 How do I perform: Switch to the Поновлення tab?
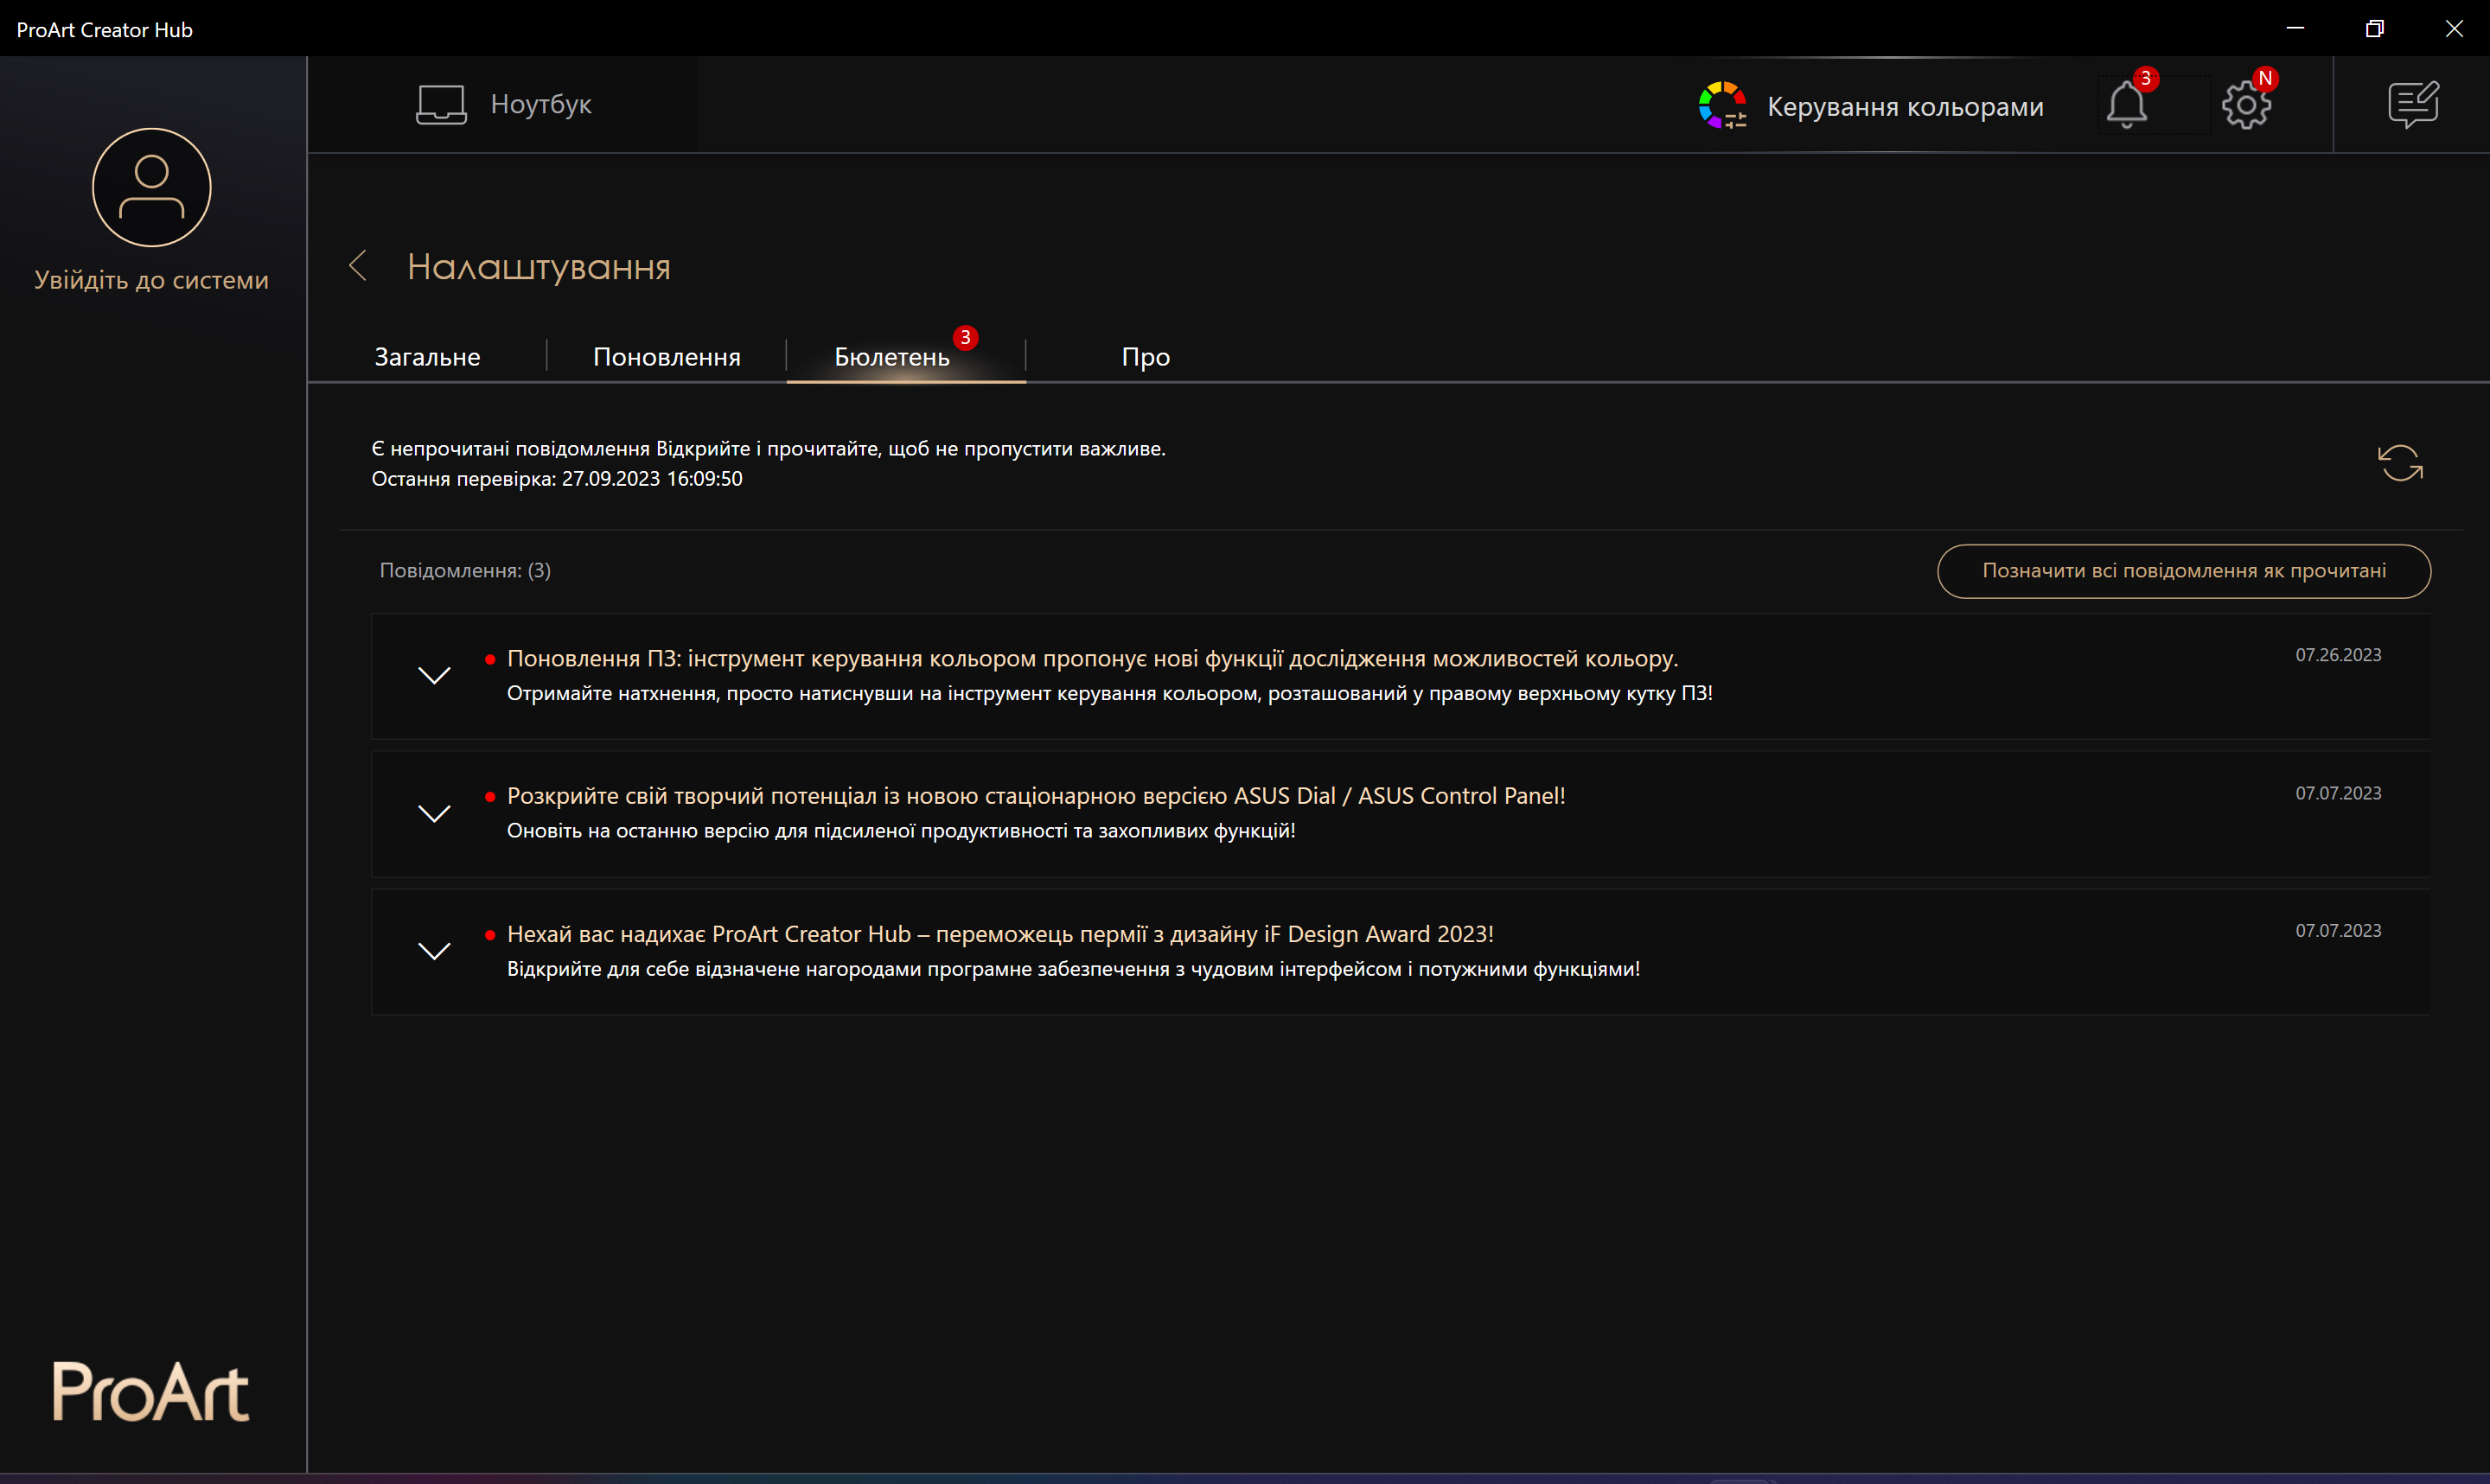[x=666, y=357]
